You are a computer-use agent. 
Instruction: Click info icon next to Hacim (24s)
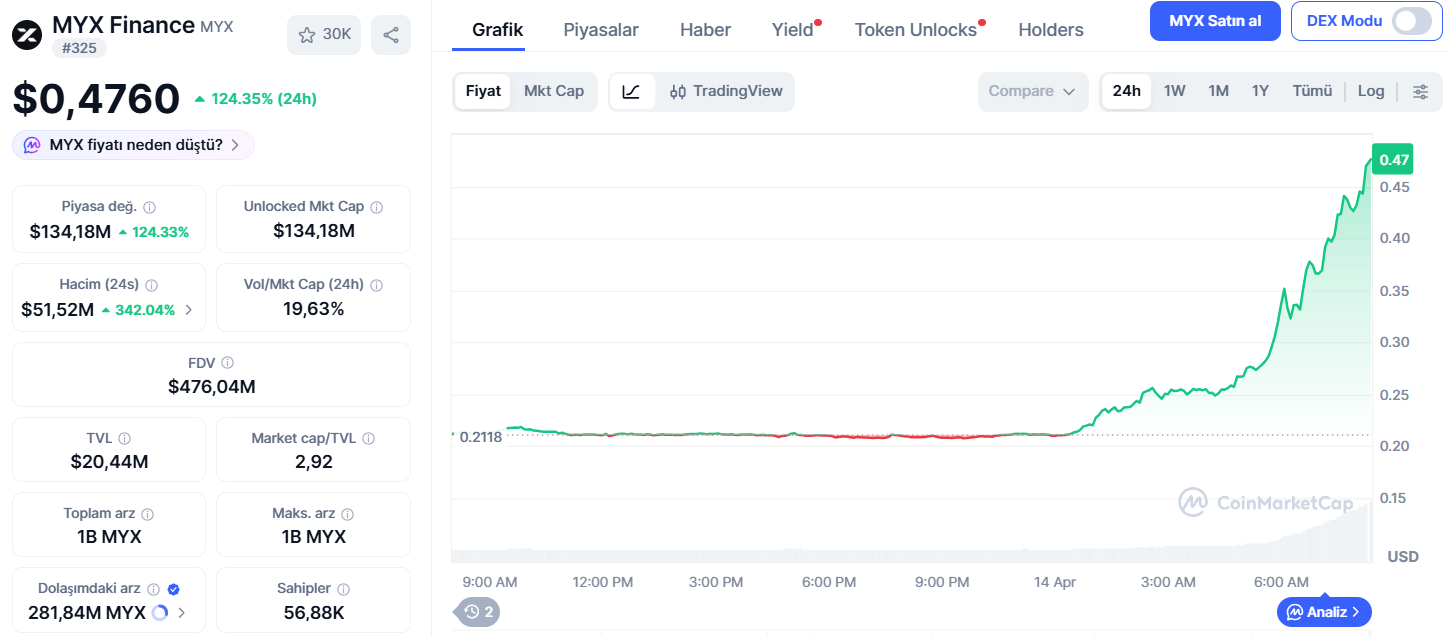point(151,285)
